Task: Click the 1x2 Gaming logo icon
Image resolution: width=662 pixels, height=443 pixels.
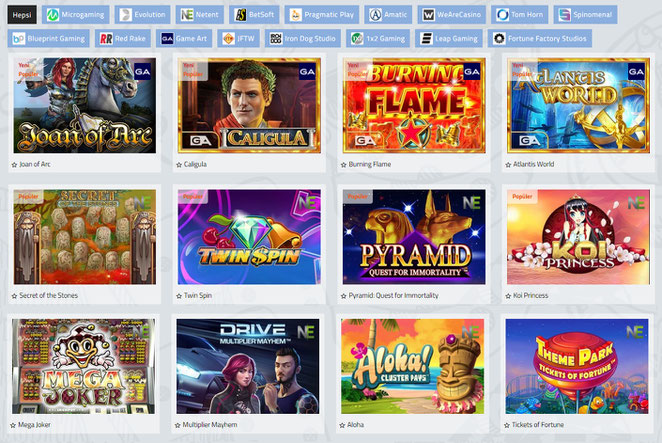Action: 357,39
